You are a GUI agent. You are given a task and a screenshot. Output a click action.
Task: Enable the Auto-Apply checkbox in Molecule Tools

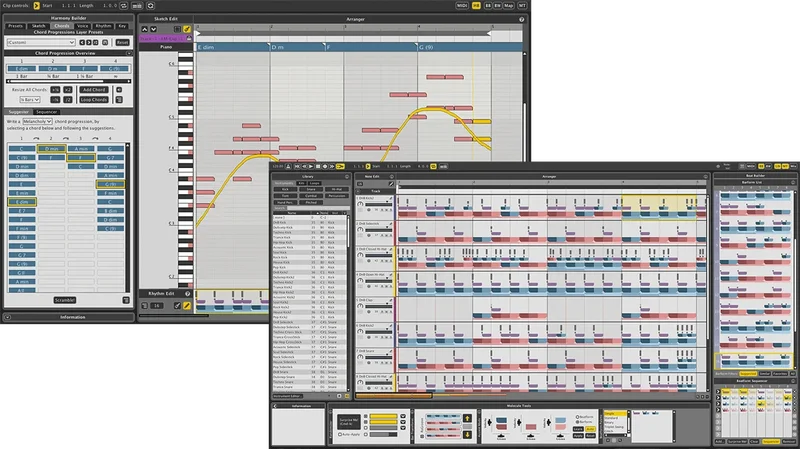tap(340, 434)
